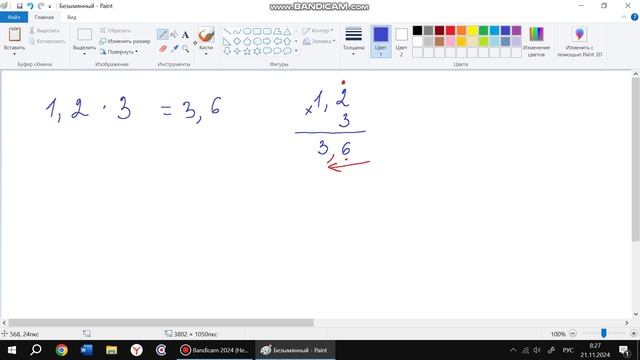Image resolution: width=640 pixels, height=360 pixels.
Task: Open the Outline (Контур) dropdown
Action: click(318, 31)
